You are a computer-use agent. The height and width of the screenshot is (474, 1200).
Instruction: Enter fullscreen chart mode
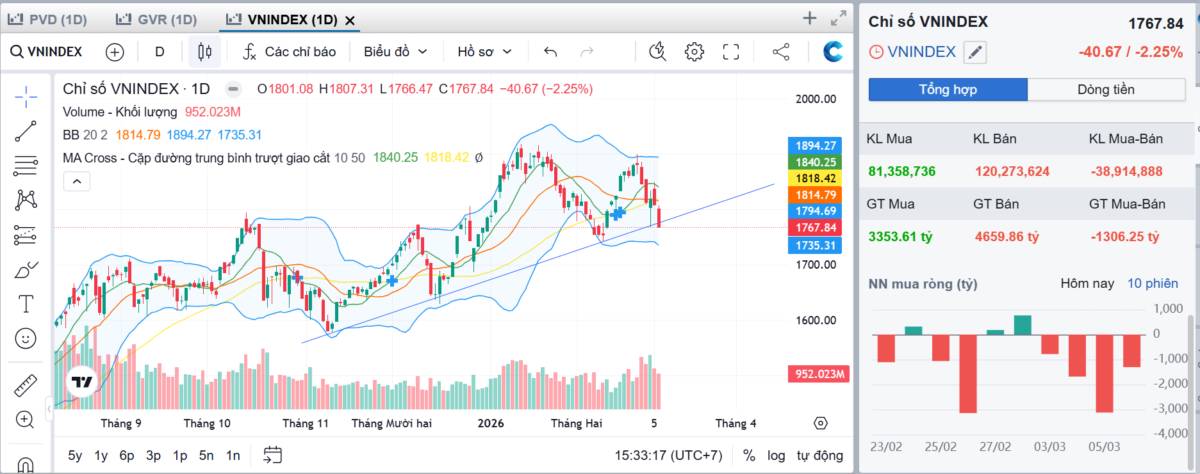(x=731, y=52)
